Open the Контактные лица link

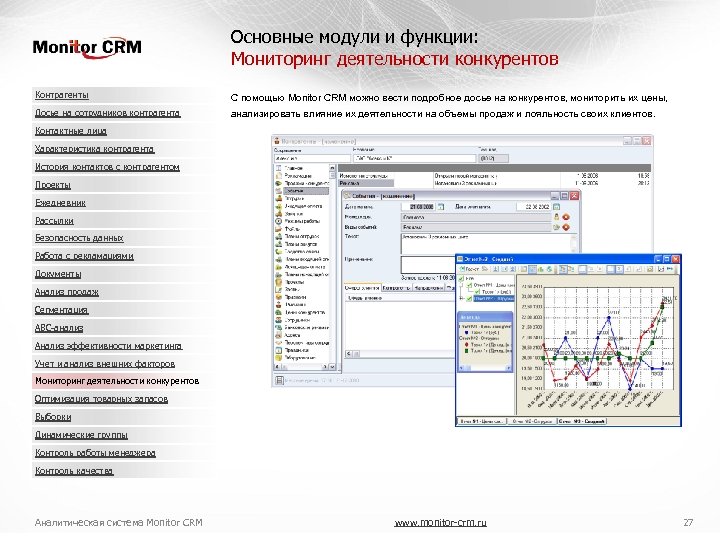pos(71,130)
